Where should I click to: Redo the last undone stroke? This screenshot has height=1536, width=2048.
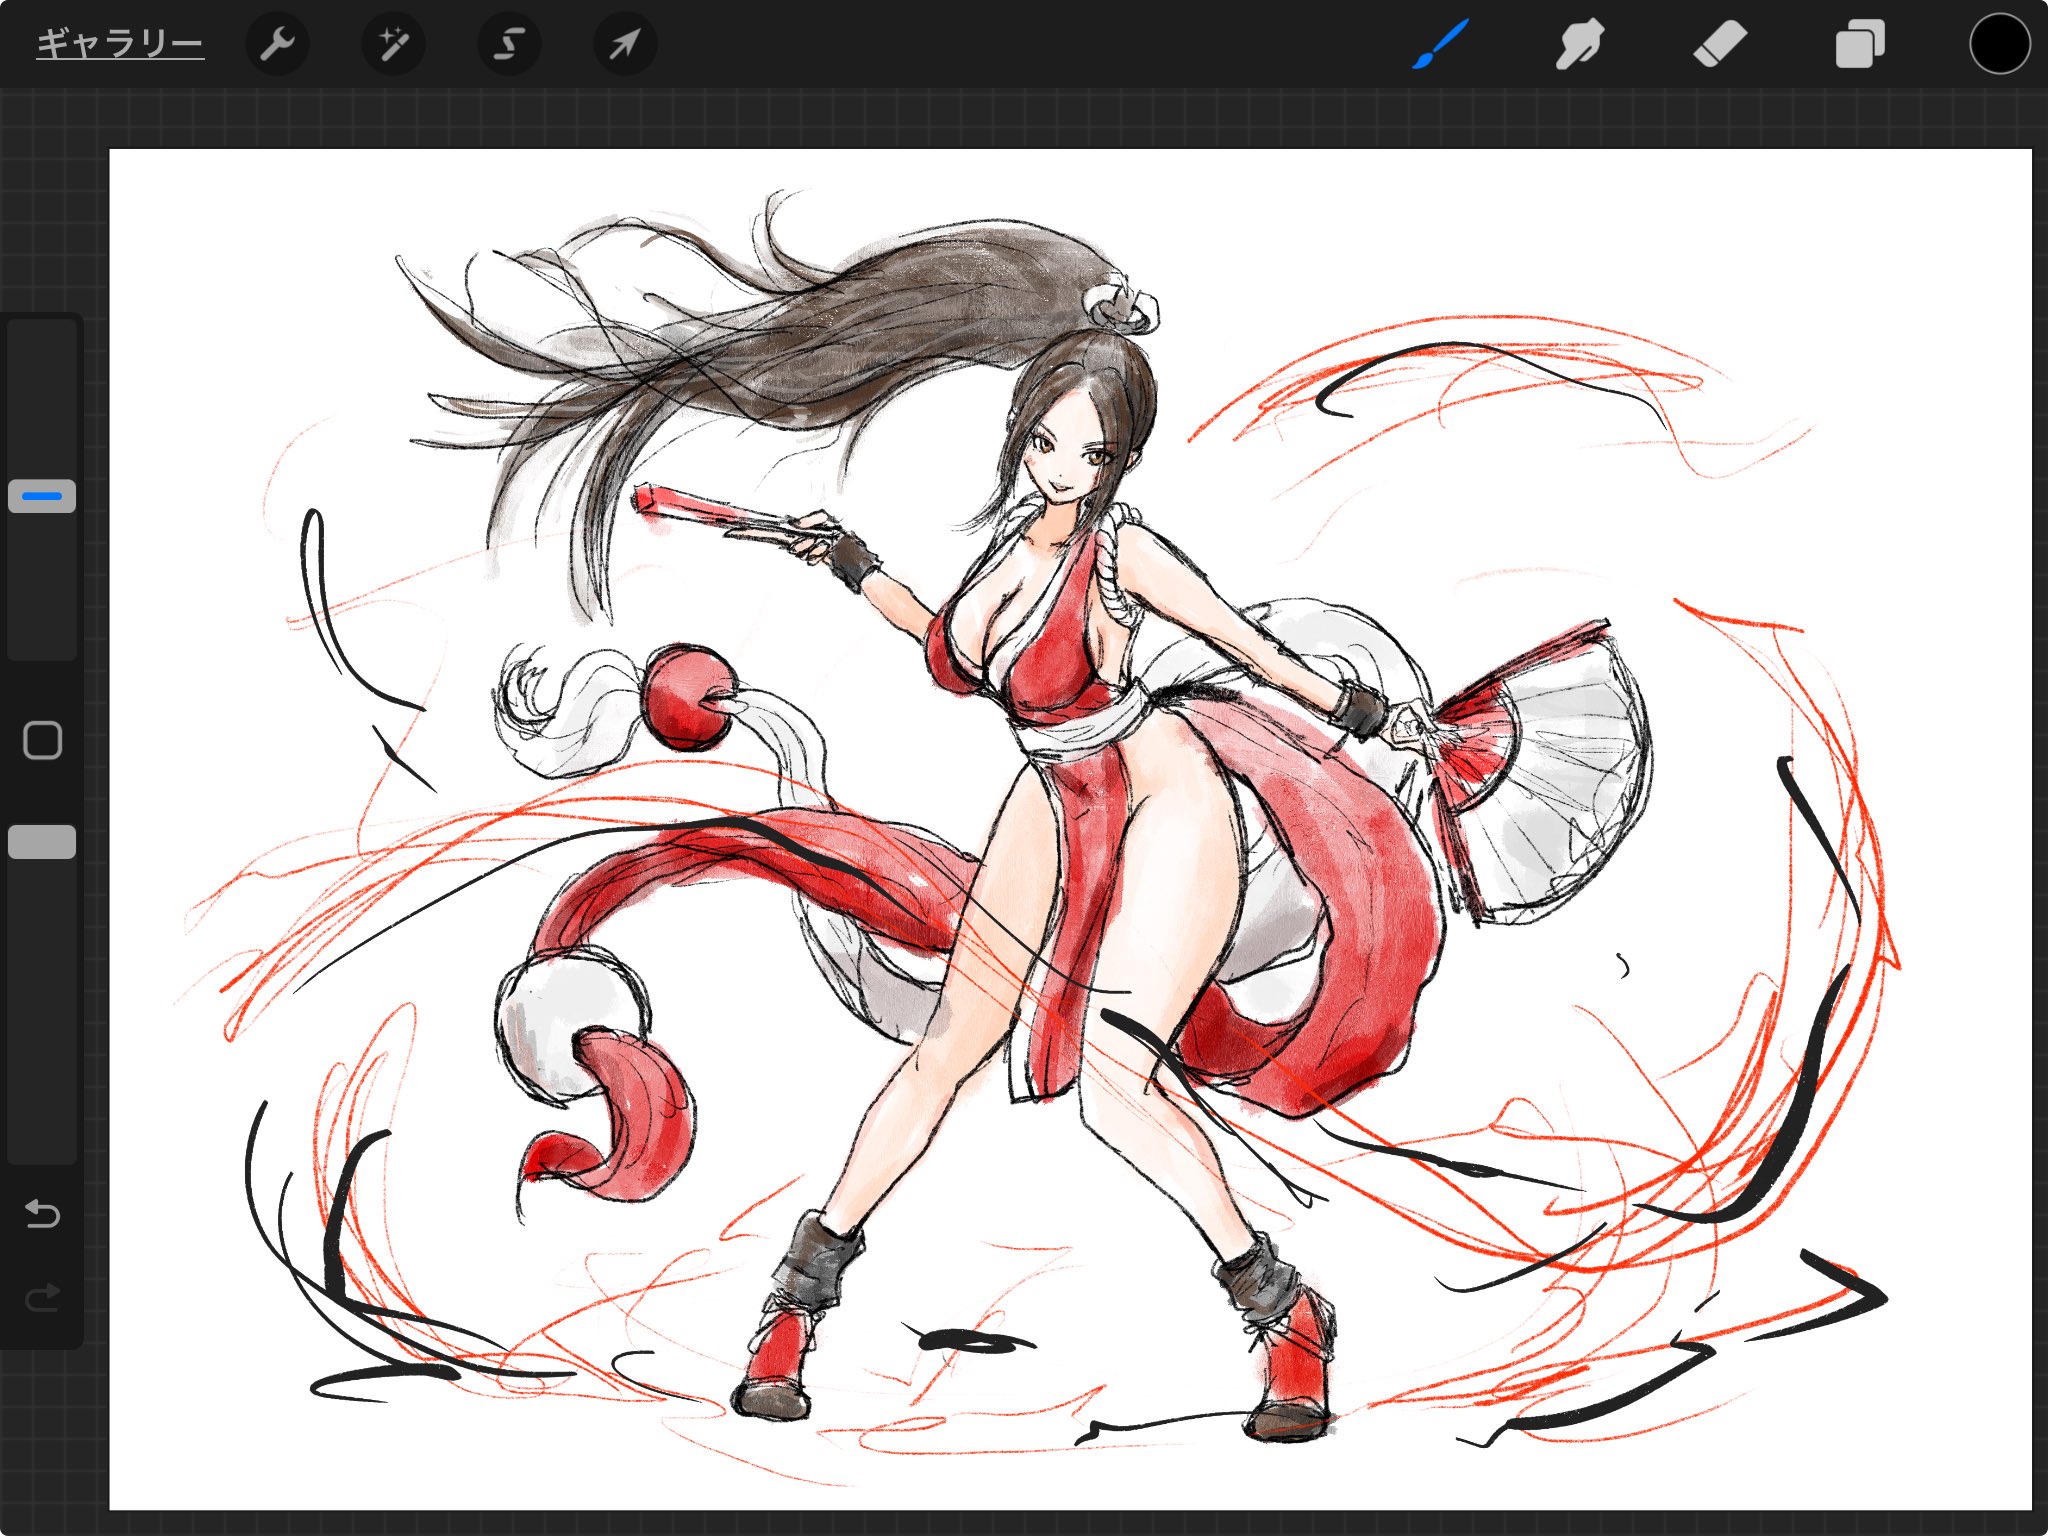[42, 1298]
